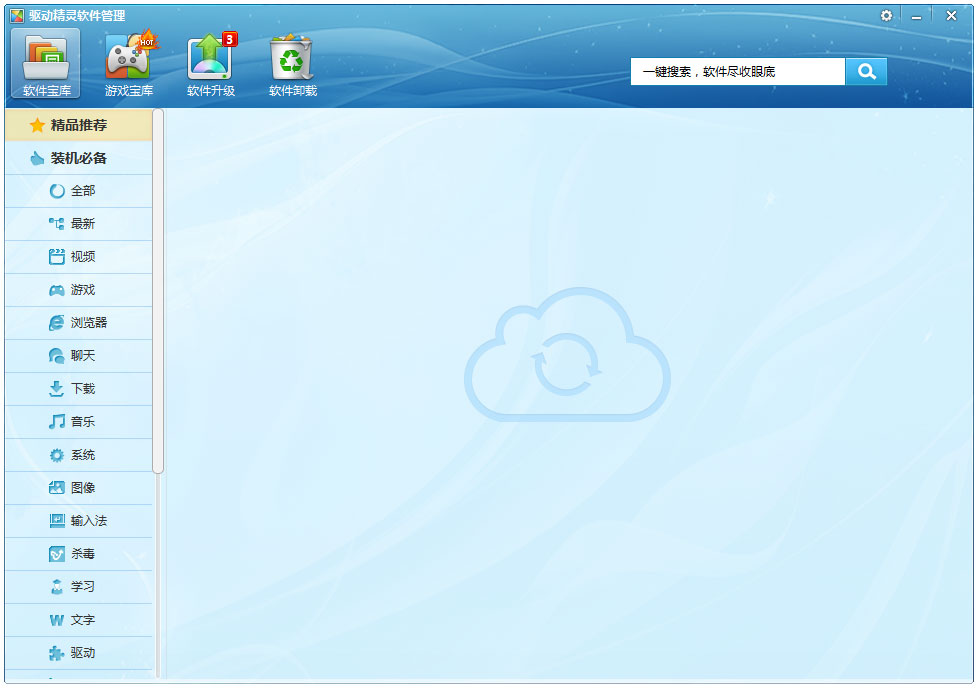Image resolution: width=979 pixels, height=688 pixels.
Task: Select the 视频 category label
Action: (x=83, y=257)
